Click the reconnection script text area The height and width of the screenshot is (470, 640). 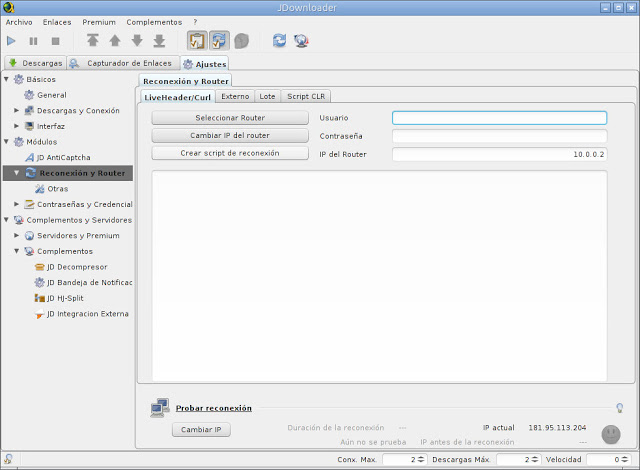[380, 276]
